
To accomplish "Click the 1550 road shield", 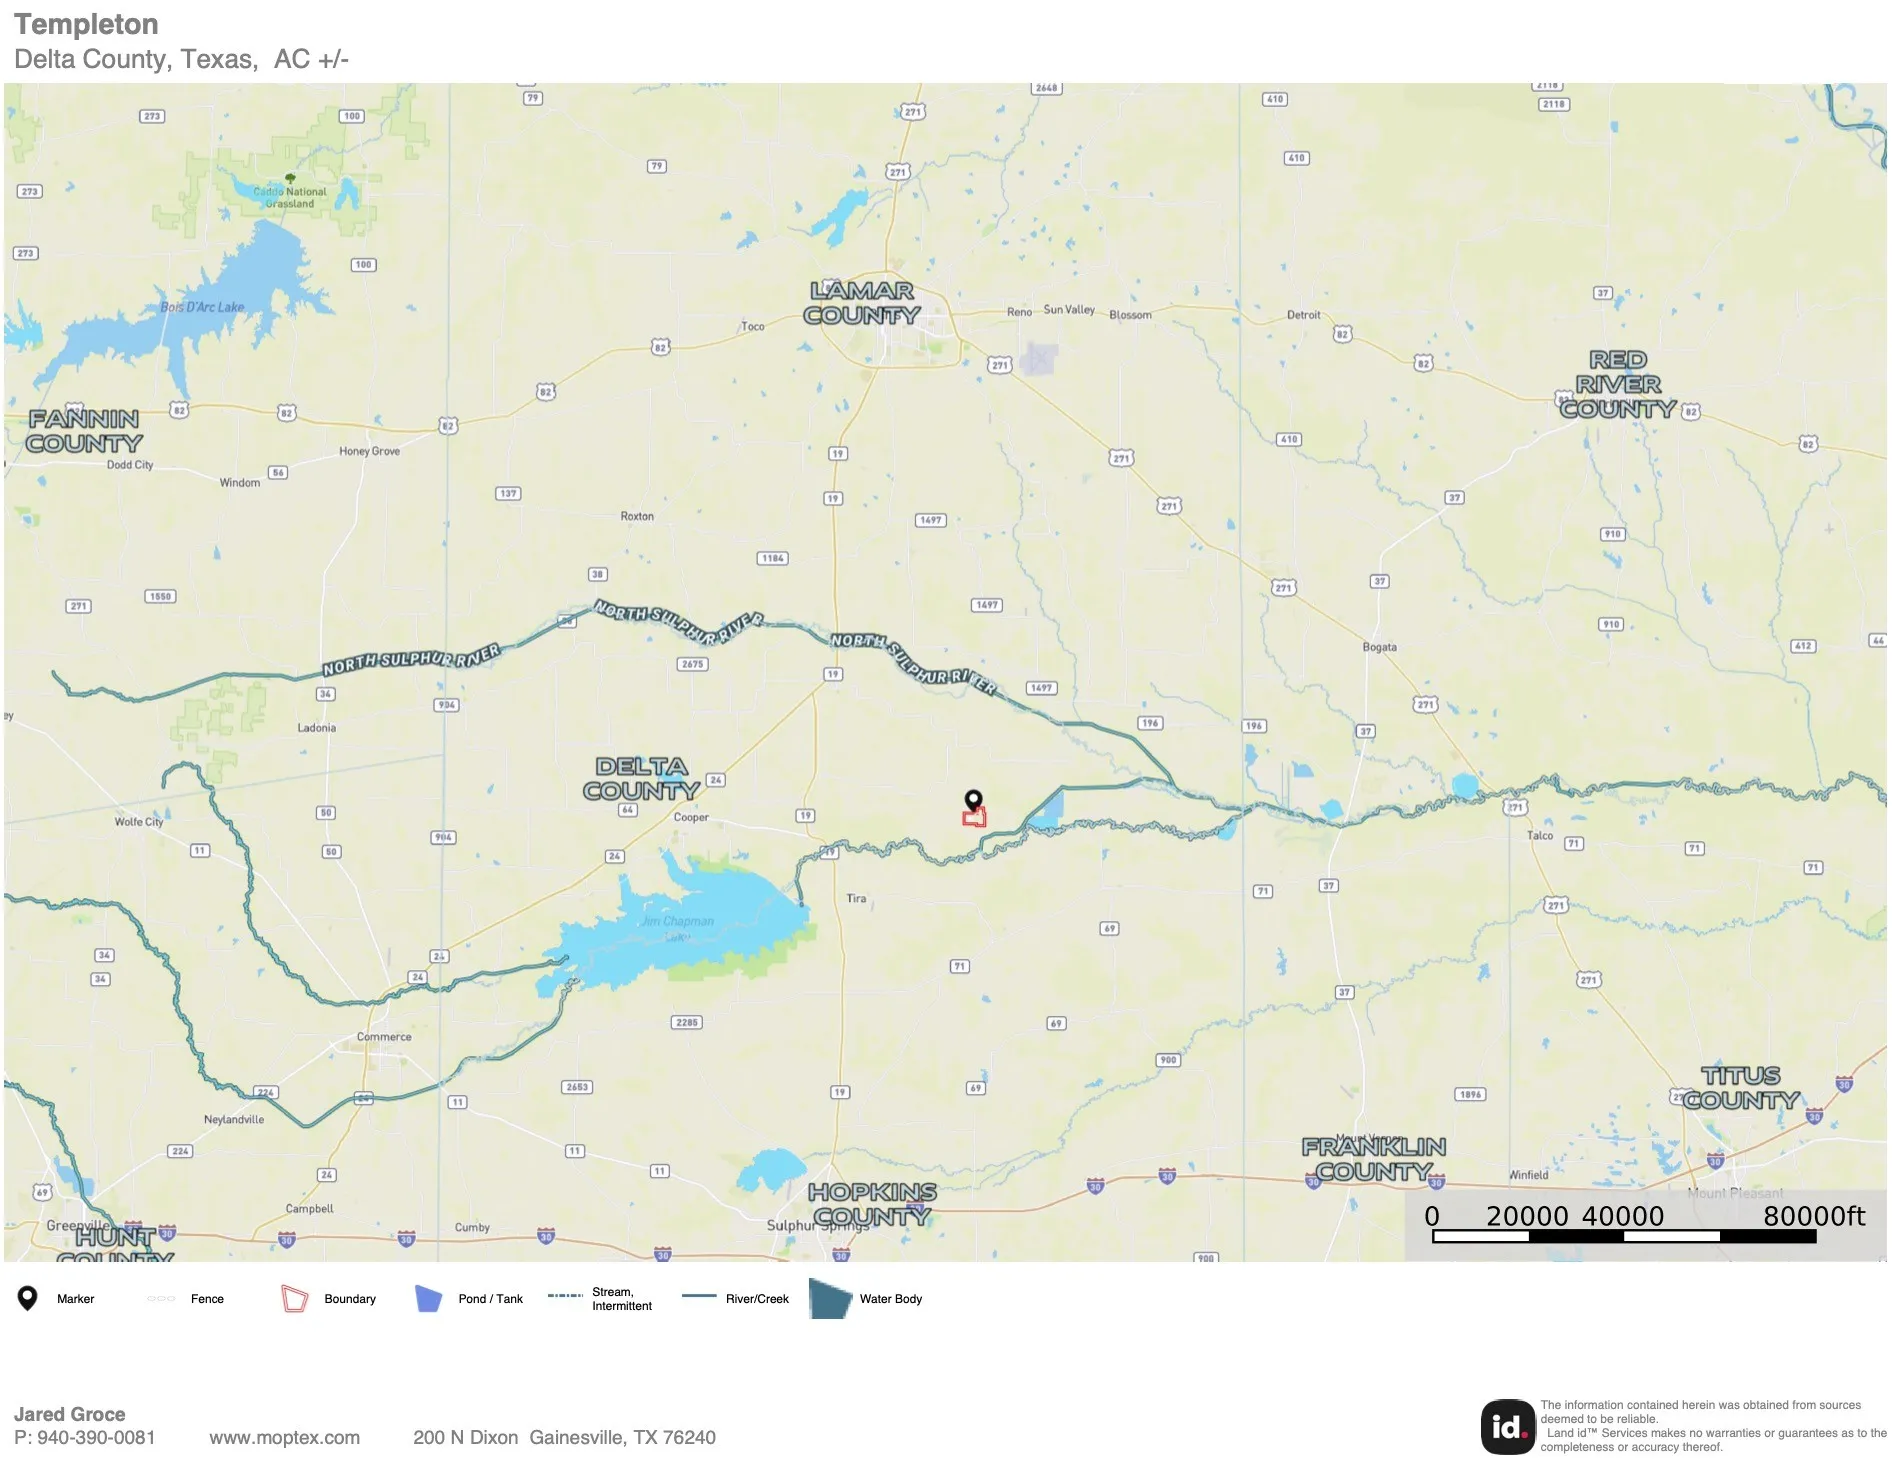I will pos(160,596).
